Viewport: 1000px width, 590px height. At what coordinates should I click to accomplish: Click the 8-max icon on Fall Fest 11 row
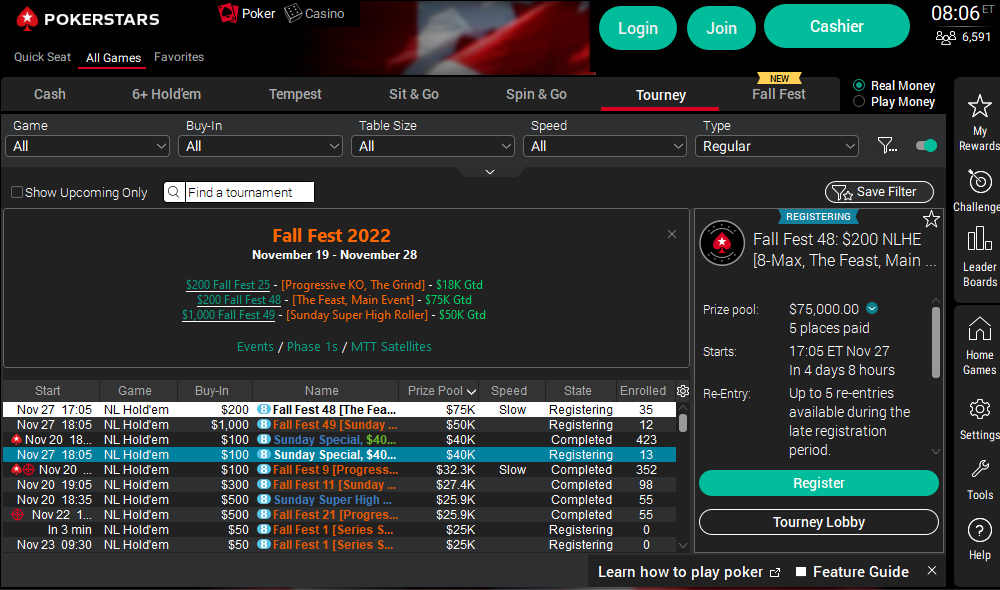(263, 485)
